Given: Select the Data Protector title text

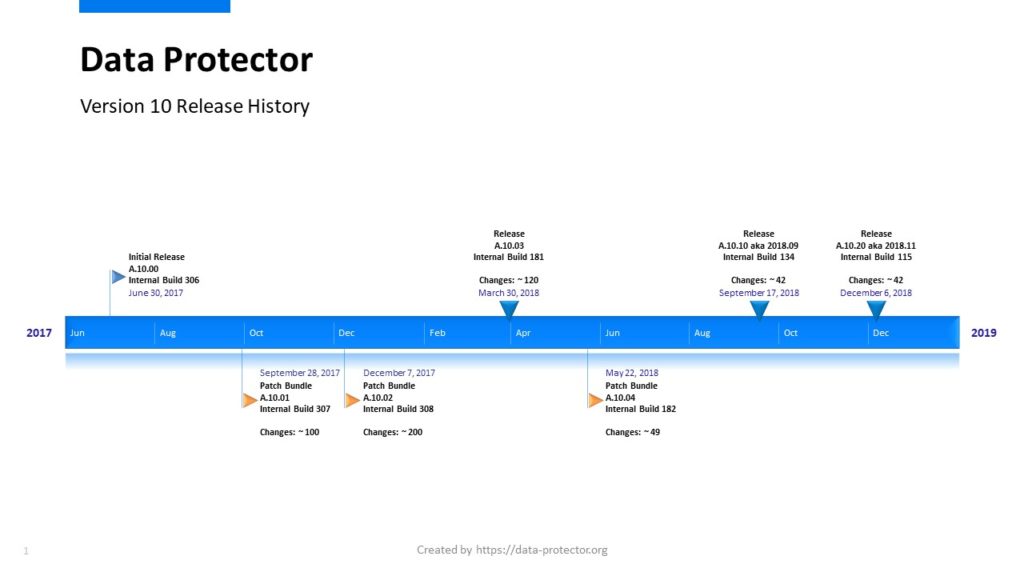Looking at the screenshot, I should coord(196,60).
